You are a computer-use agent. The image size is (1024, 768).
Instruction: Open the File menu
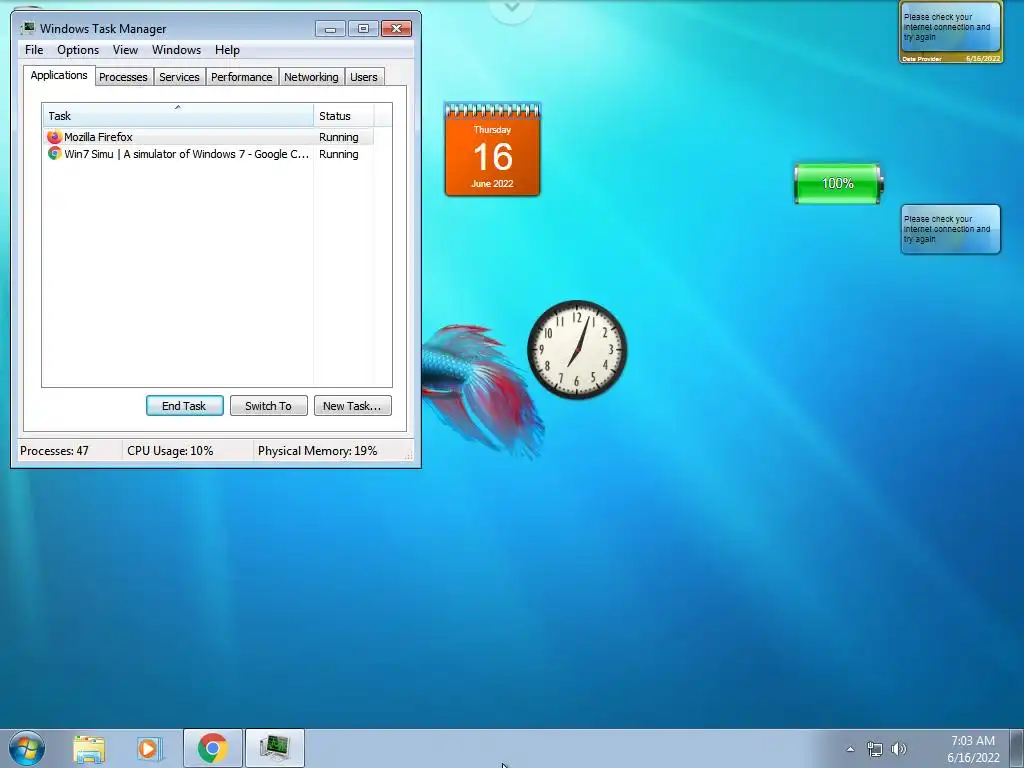tap(34, 50)
